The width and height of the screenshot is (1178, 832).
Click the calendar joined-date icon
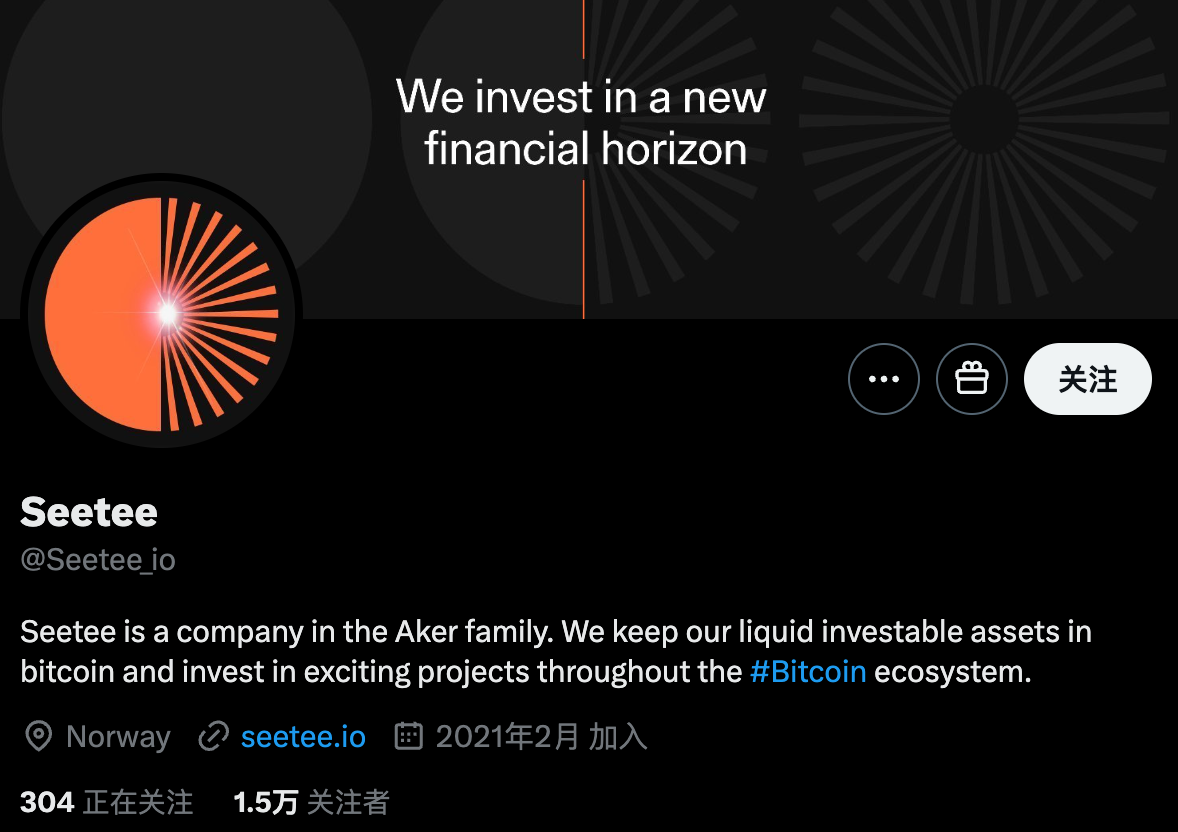(408, 738)
